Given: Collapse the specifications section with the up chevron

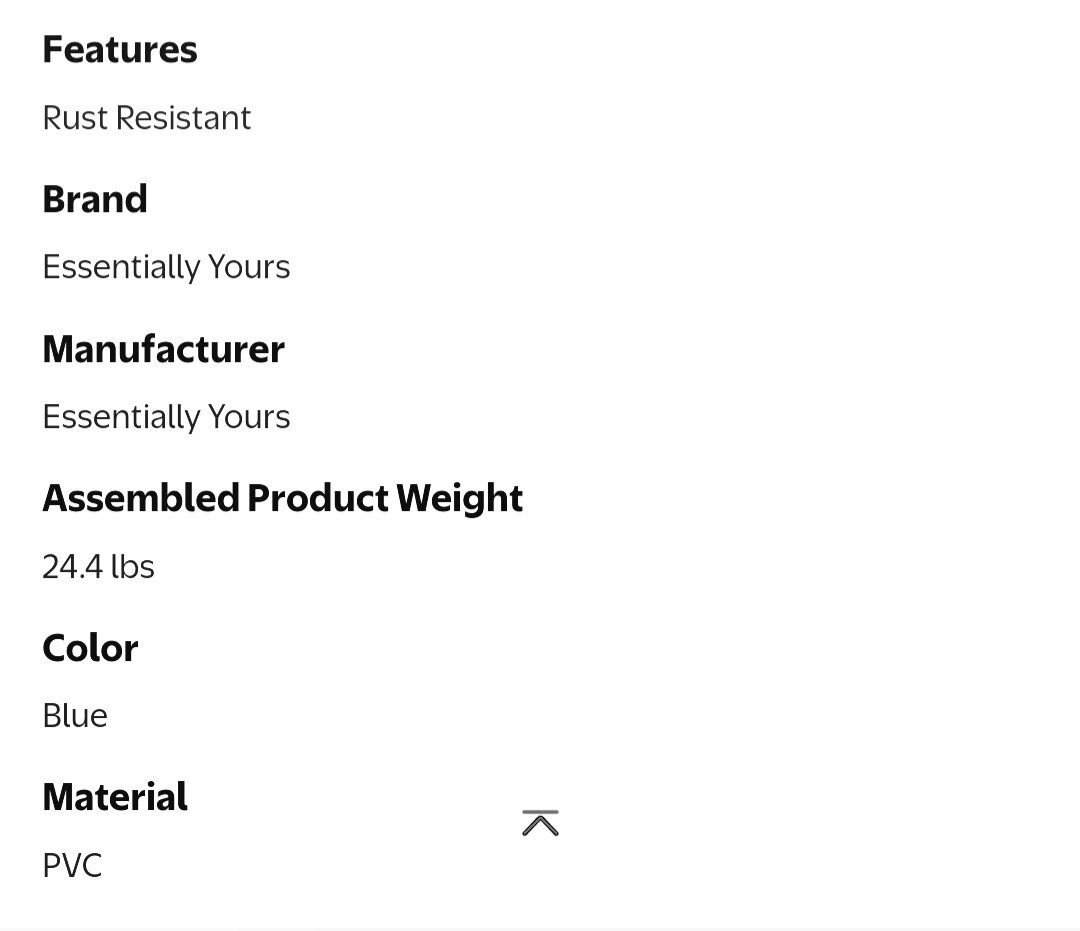Looking at the screenshot, I should point(540,823).
